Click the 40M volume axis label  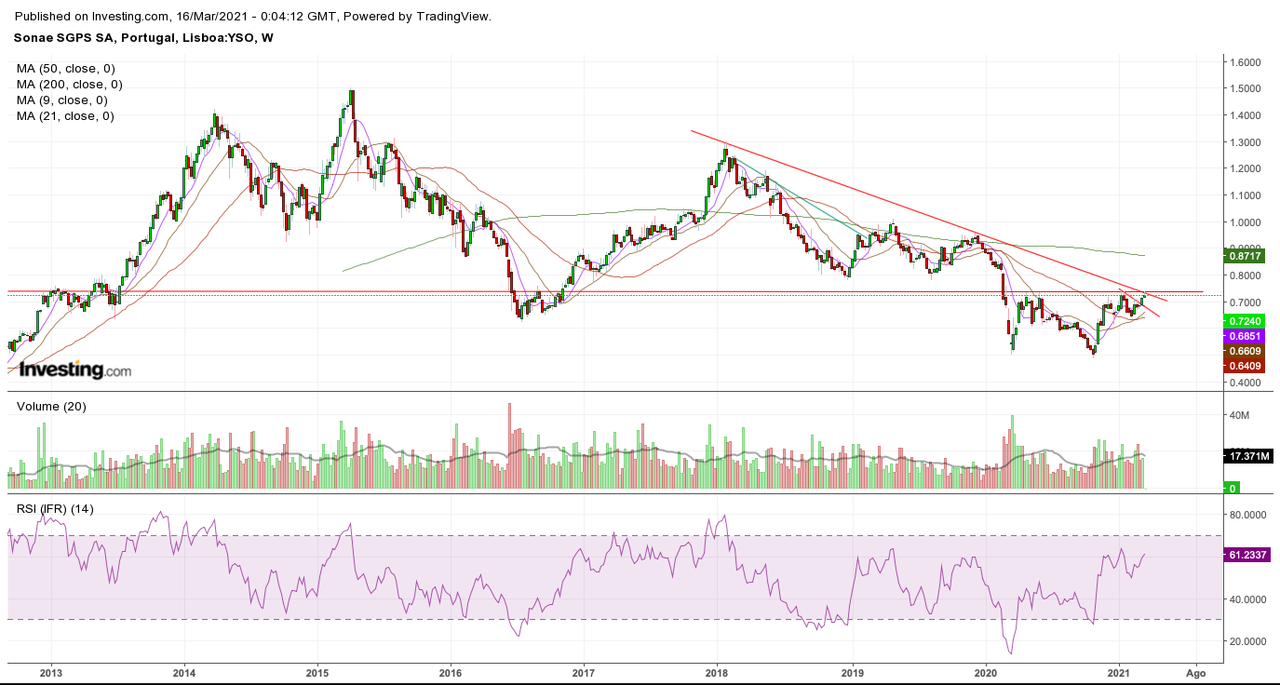1240,415
